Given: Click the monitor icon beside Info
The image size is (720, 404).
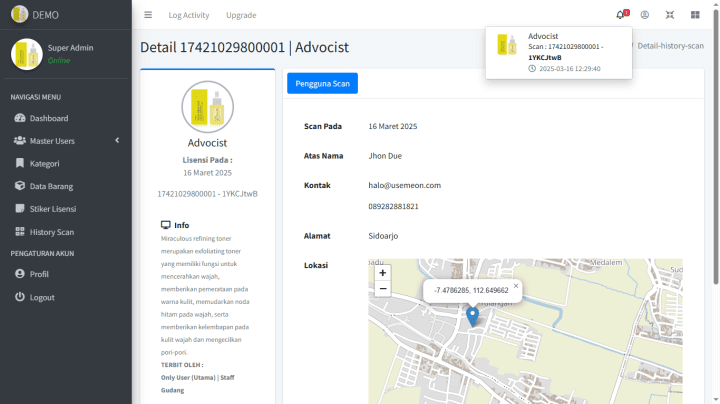Looking at the screenshot, I should click(166, 225).
